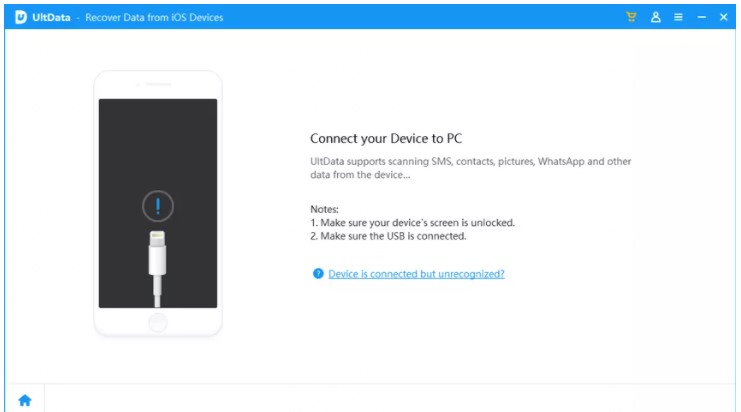Open the shopping cart purchase icon
The height and width of the screenshot is (412, 741).
point(631,17)
